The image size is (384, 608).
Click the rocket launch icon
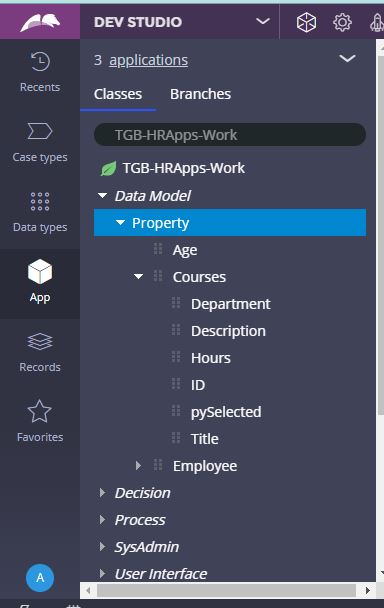coord(376,22)
